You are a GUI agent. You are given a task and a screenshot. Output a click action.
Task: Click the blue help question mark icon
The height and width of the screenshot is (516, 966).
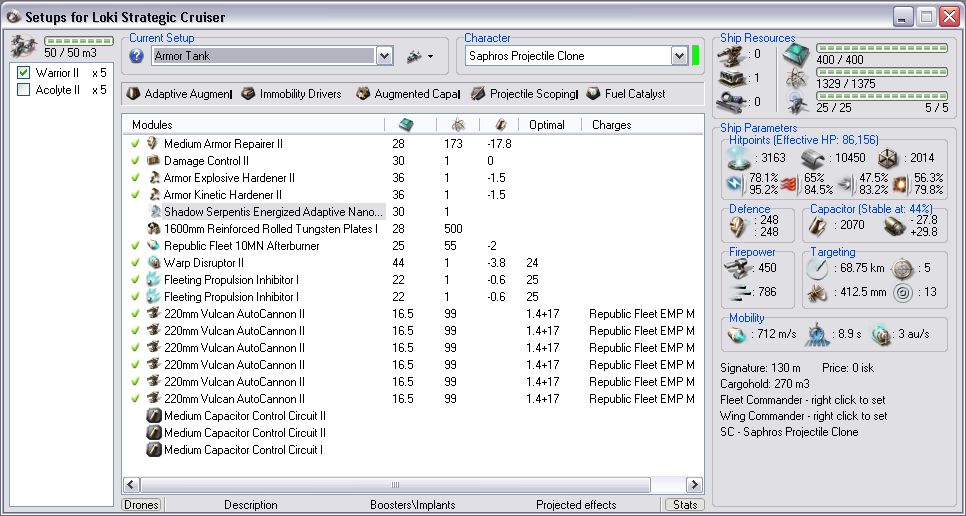pos(136,56)
